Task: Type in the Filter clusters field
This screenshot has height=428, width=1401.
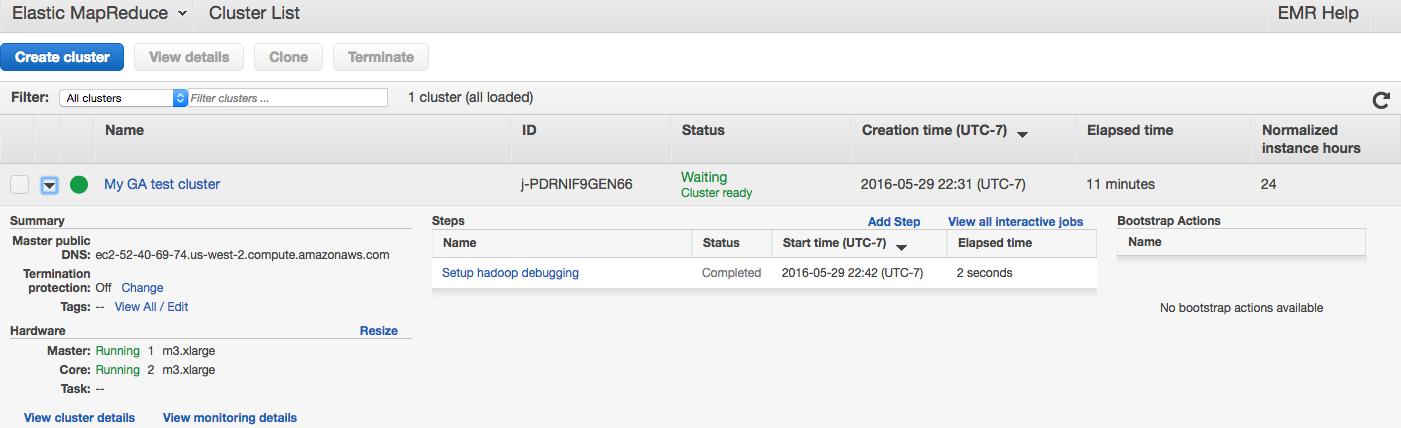Action: click(288, 98)
